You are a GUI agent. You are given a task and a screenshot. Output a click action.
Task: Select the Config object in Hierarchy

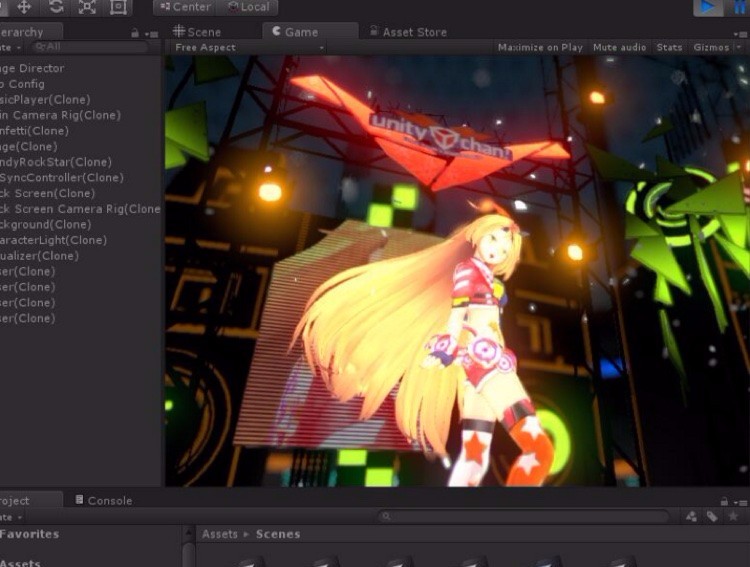coord(80,84)
